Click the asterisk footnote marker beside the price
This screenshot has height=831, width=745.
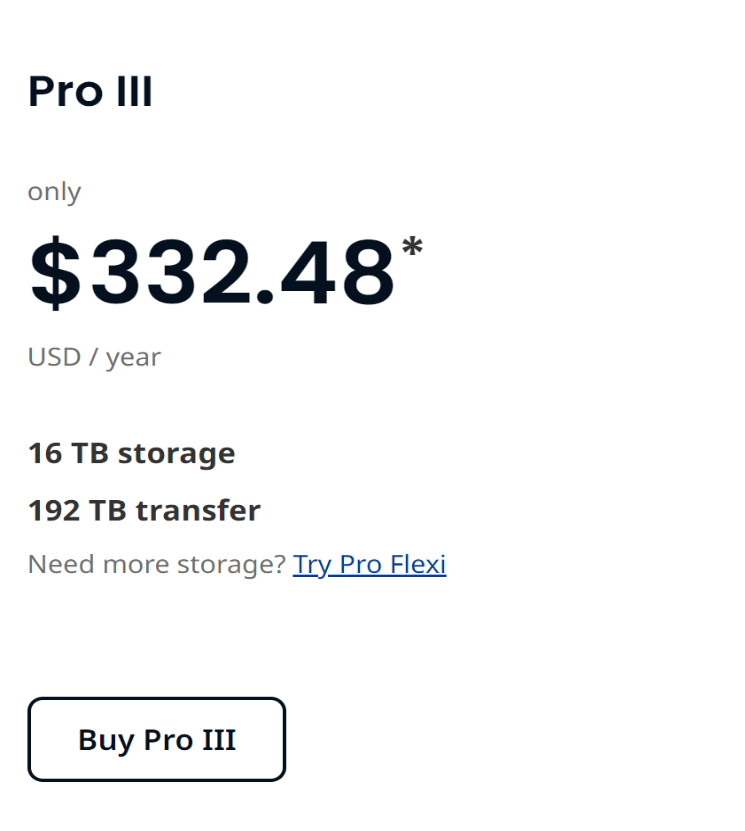point(412,246)
